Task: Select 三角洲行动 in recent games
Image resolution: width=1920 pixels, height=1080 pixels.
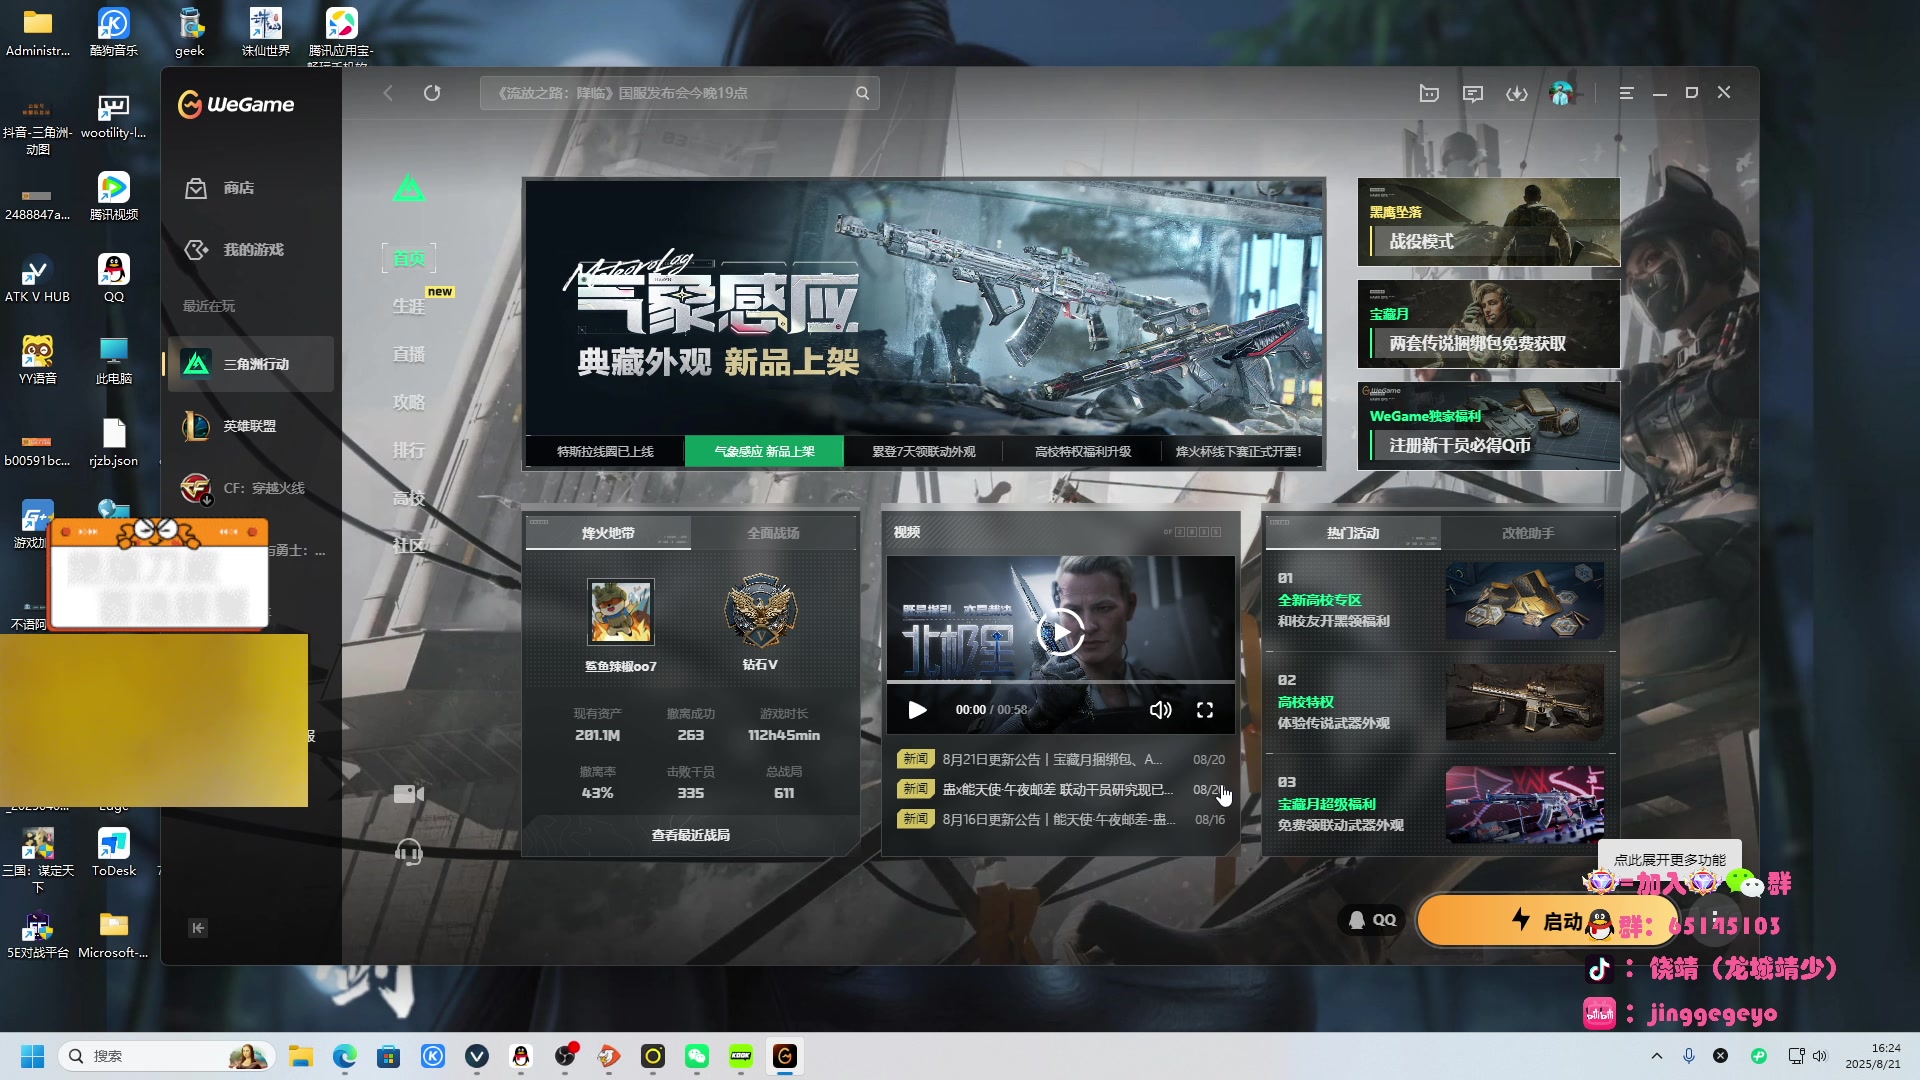Action: [x=251, y=364]
